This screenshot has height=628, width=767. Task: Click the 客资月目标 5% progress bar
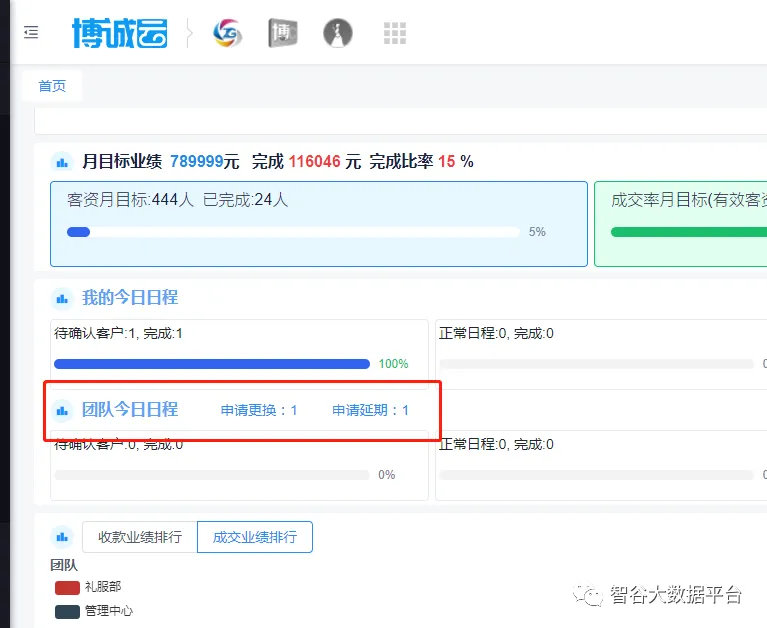click(x=292, y=232)
